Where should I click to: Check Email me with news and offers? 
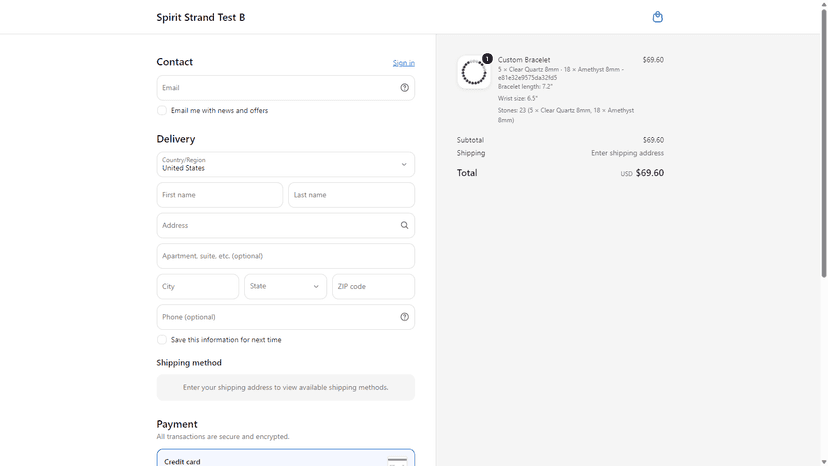162,110
